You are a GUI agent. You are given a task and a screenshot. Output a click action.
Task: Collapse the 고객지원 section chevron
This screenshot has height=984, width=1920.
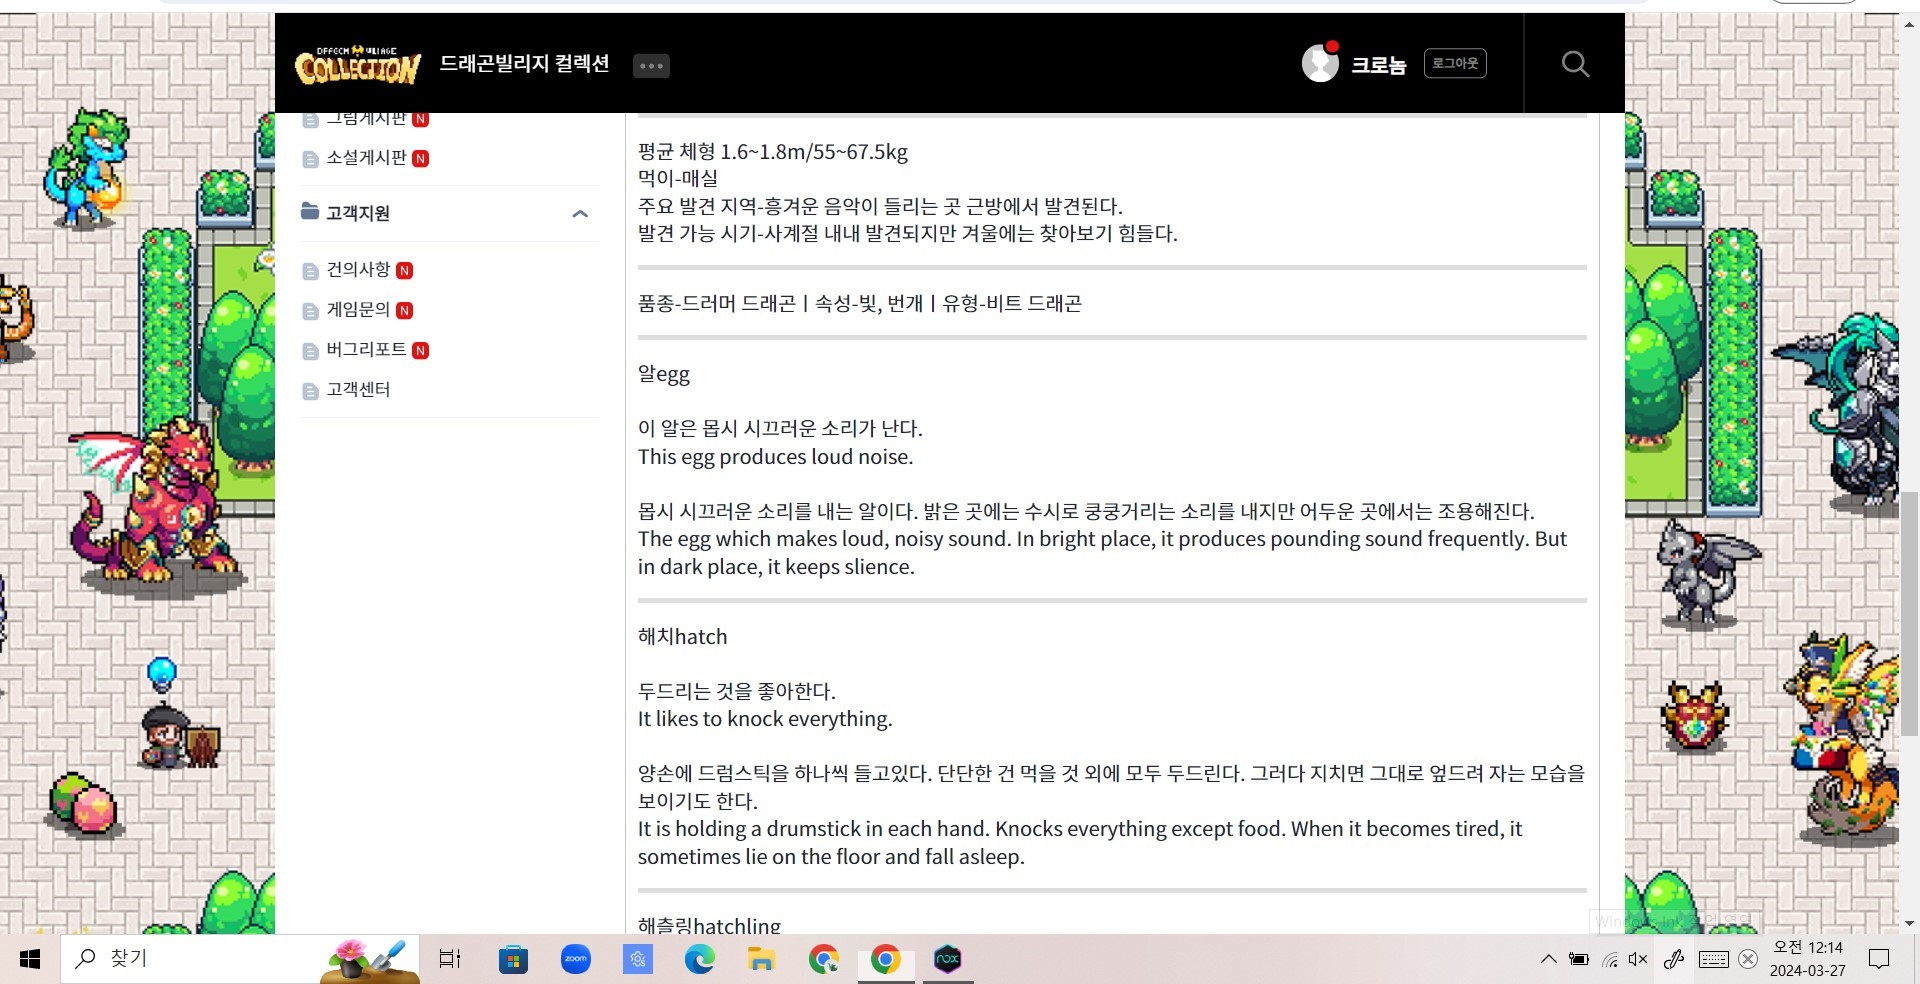coord(580,214)
